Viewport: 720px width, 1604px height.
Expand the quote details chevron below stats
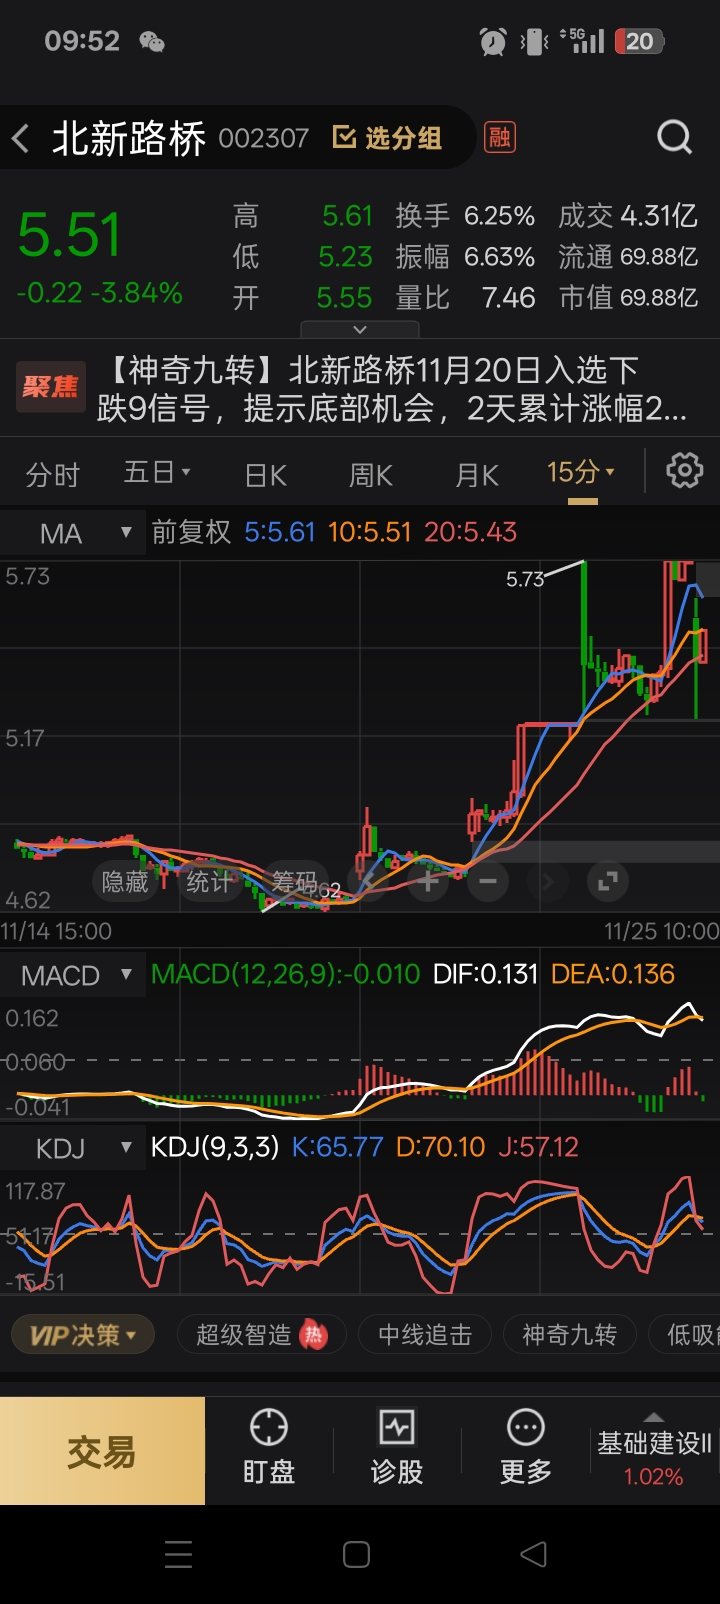click(x=360, y=329)
